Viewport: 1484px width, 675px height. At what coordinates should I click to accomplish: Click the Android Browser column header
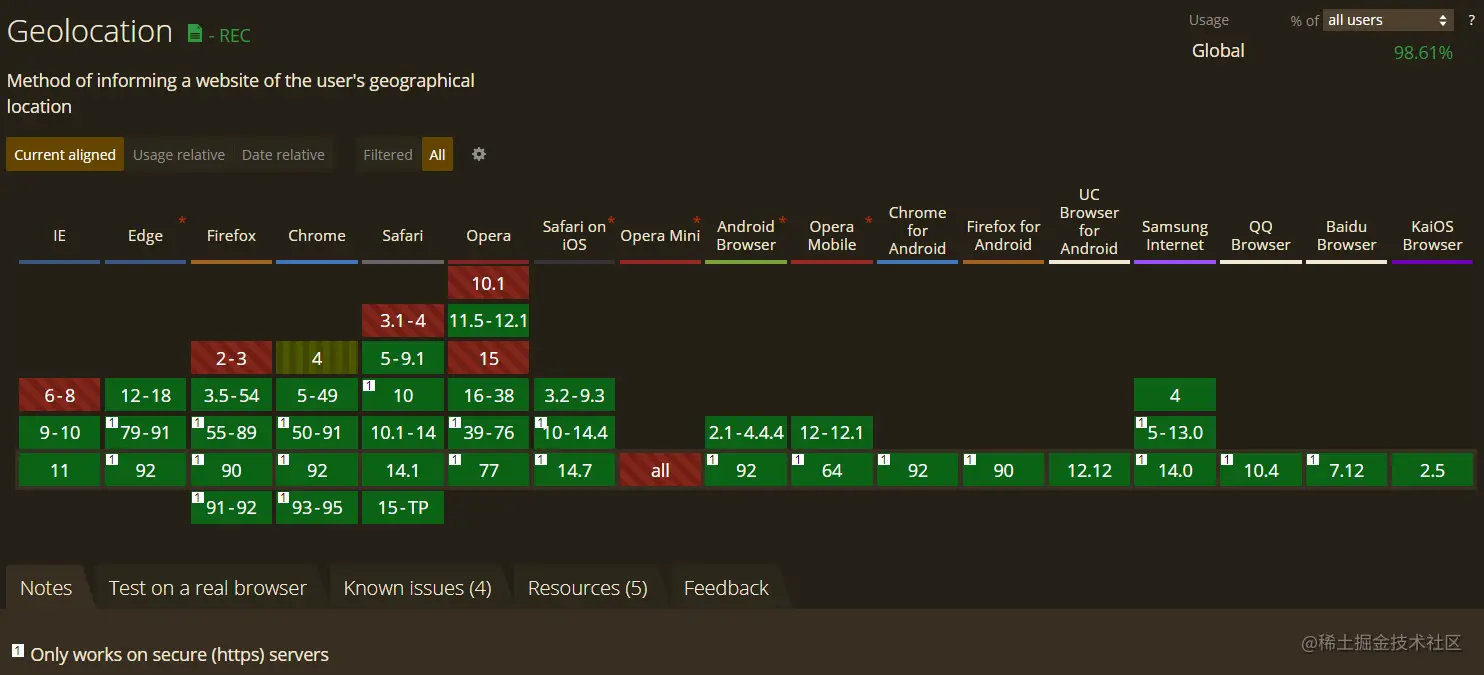pos(746,236)
